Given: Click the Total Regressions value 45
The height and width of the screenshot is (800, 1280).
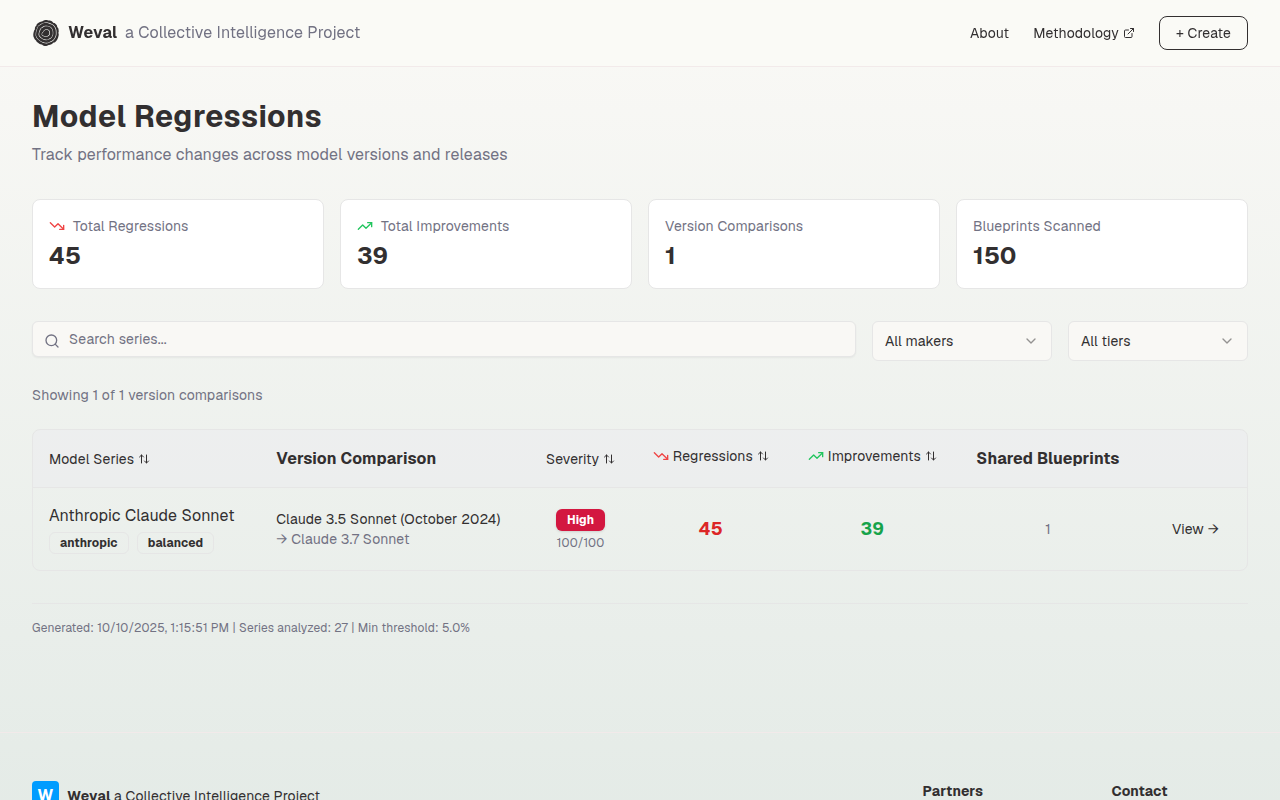Looking at the screenshot, I should click(65, 256).
